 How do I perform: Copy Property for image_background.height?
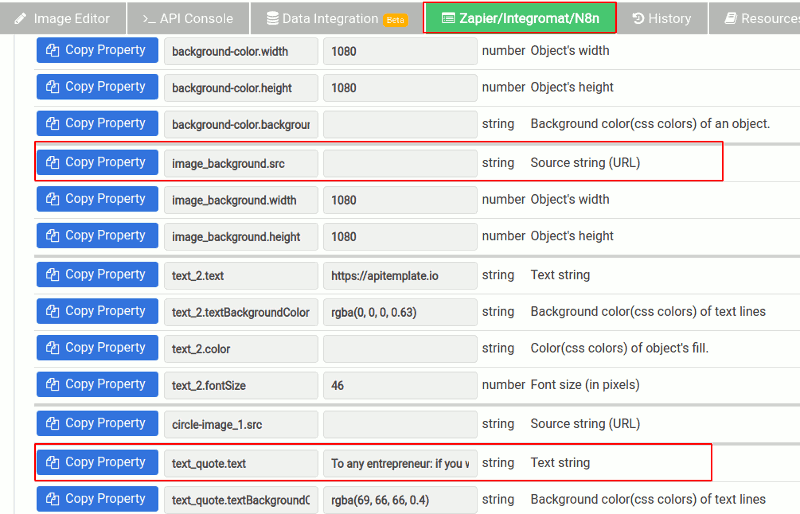(x=97, y=236)
